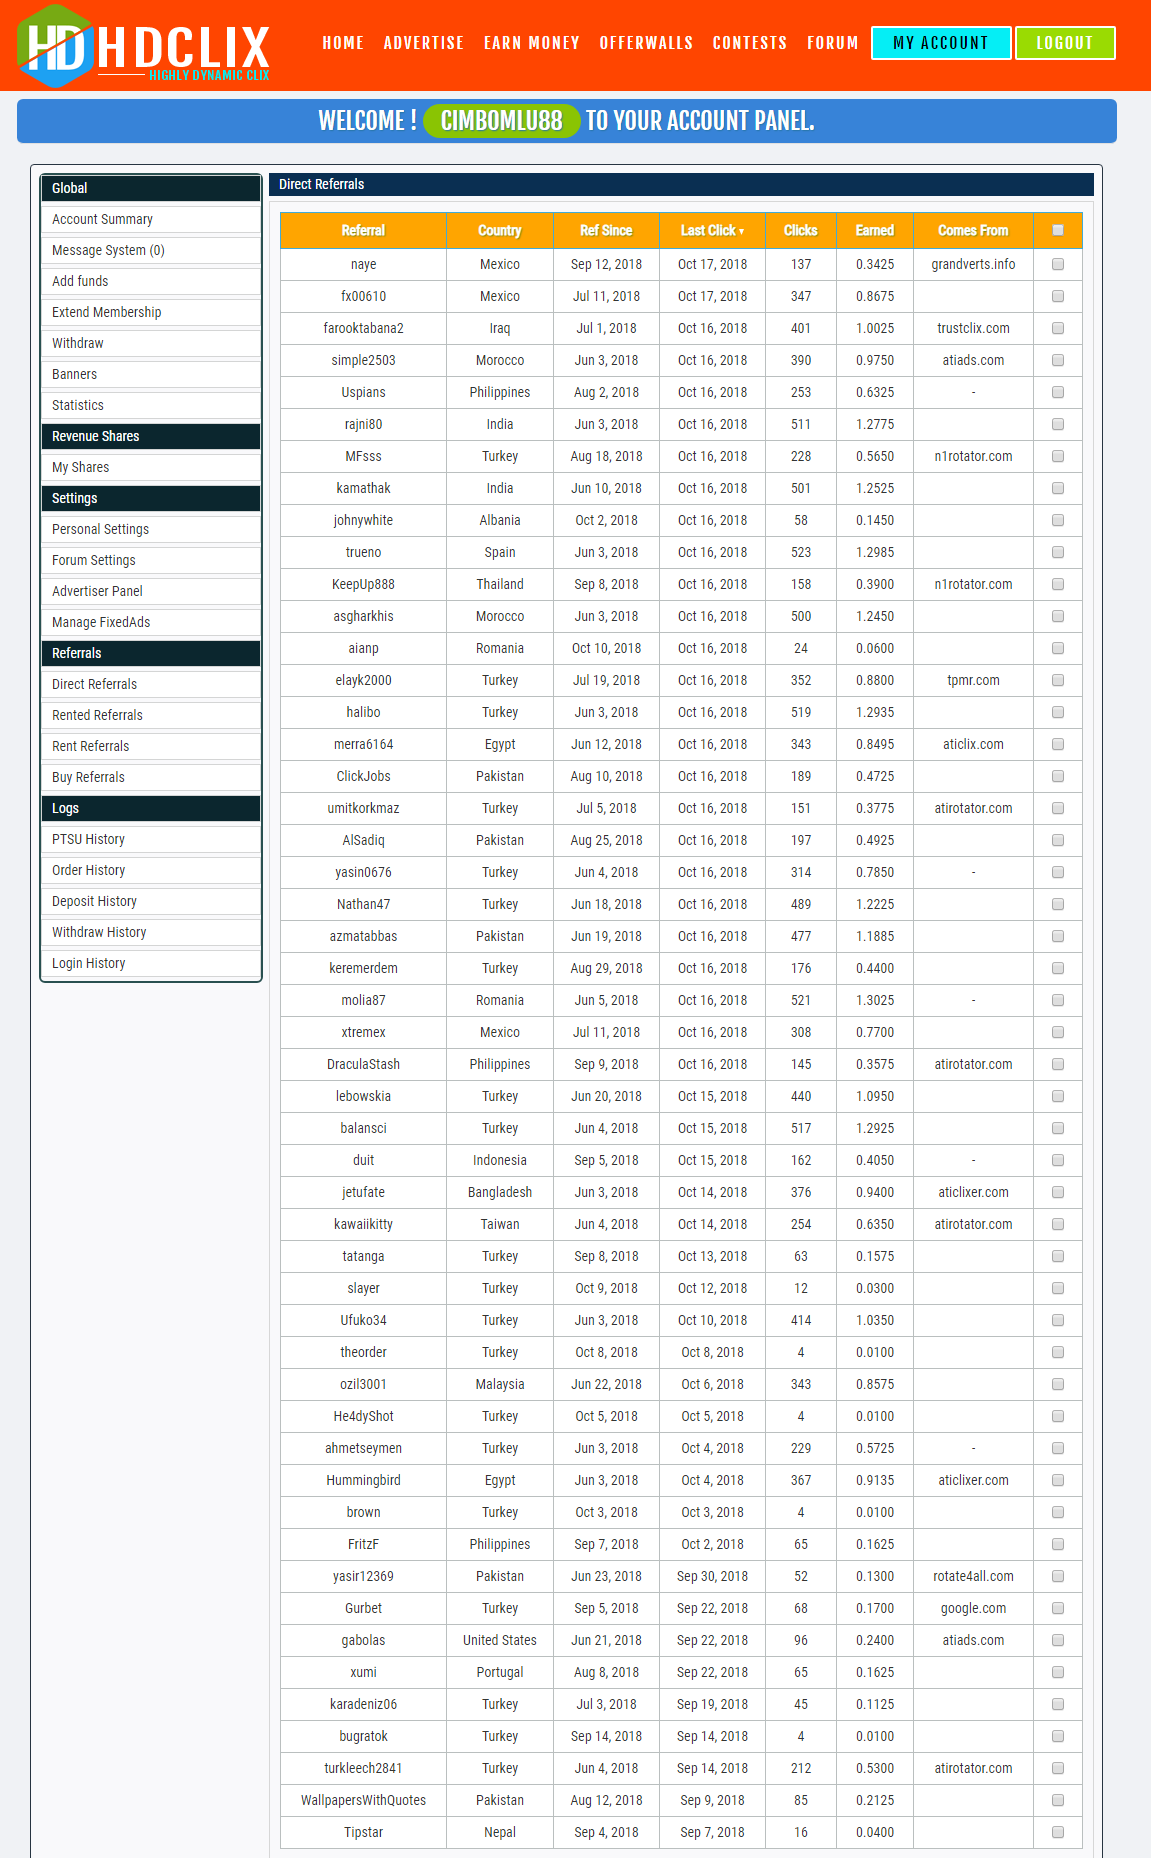Viewport: 1151px width, 1858px height.
Task: Click grandverts.info source cell
Action: pos(973,264)
